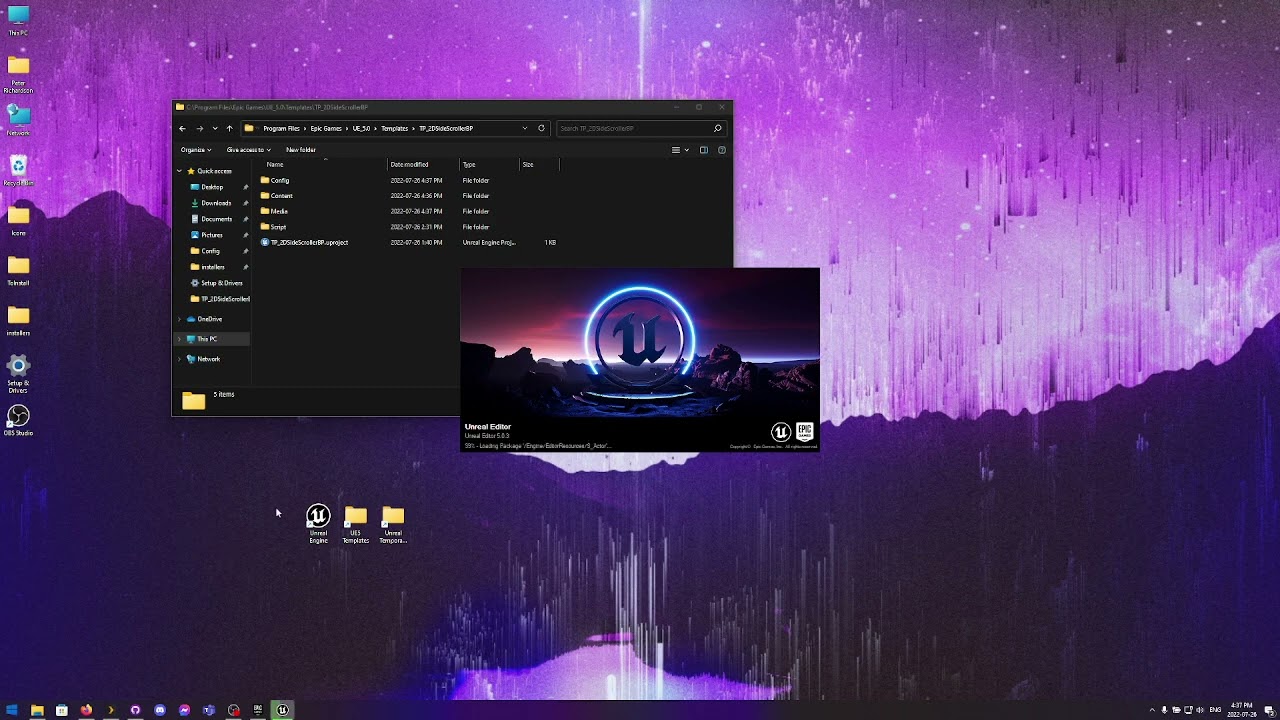
Task: Select This PC desktop icon
Action: (18, 20)
